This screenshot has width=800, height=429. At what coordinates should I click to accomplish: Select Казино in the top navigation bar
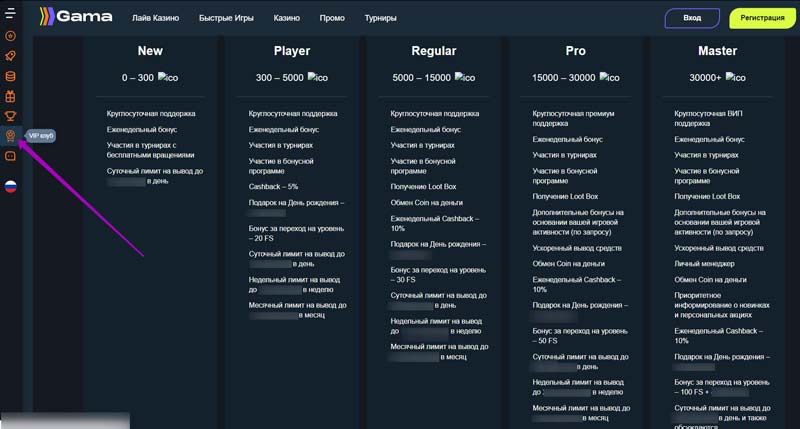coord(287,19)
